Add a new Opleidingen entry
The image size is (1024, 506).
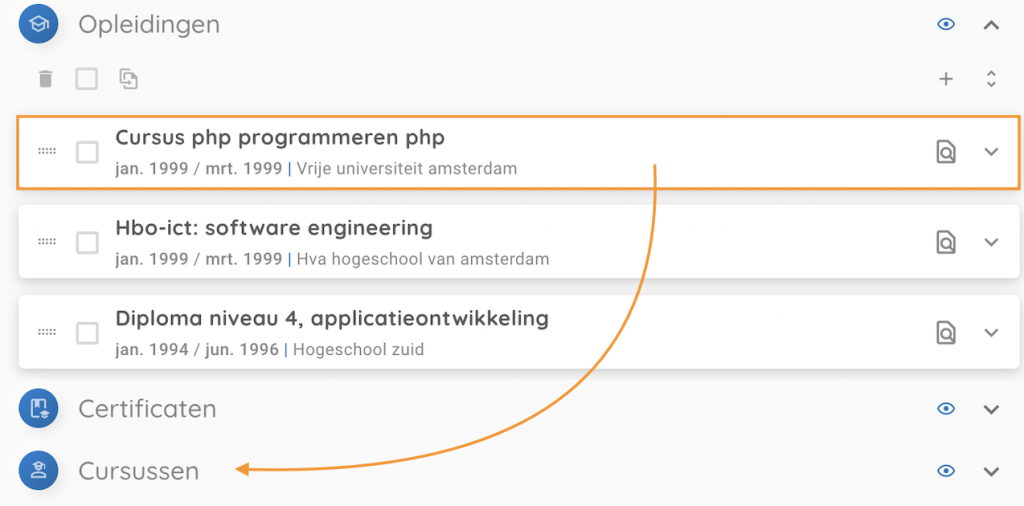pyautogui.click(x=946, y=79)
